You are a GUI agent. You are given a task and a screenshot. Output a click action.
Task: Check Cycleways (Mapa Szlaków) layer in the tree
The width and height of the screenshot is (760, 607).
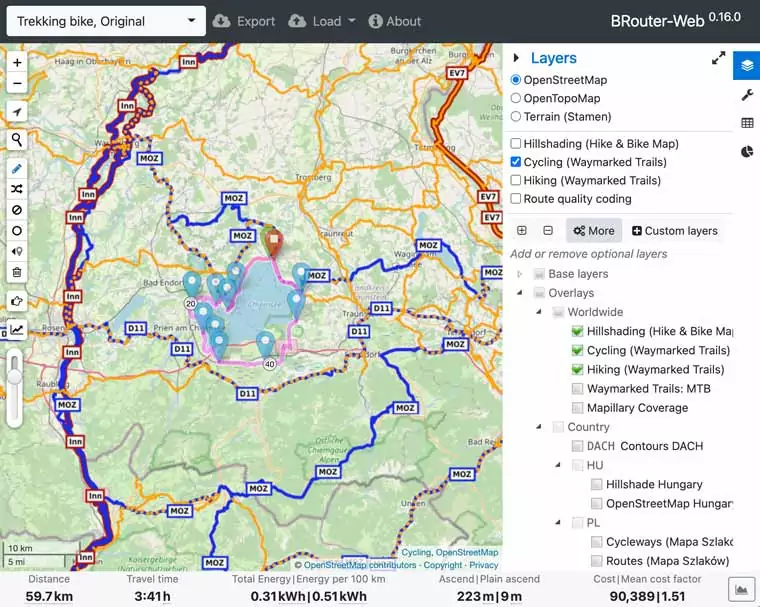(596, 542)
